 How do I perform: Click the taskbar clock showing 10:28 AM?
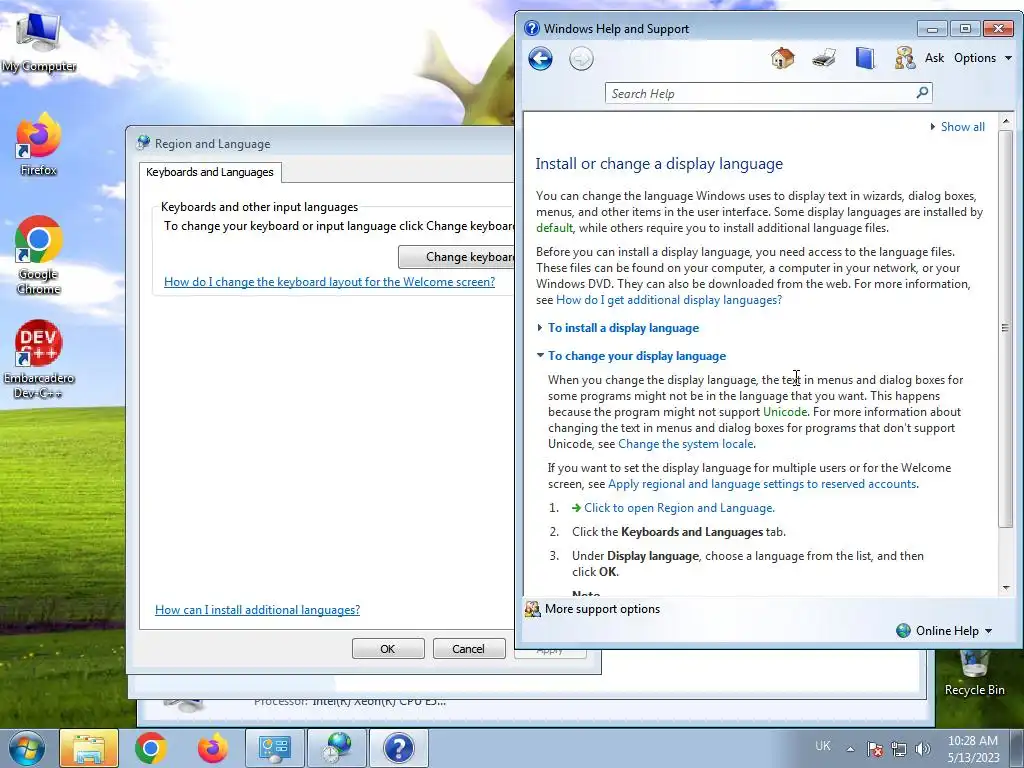pos(973,749)
